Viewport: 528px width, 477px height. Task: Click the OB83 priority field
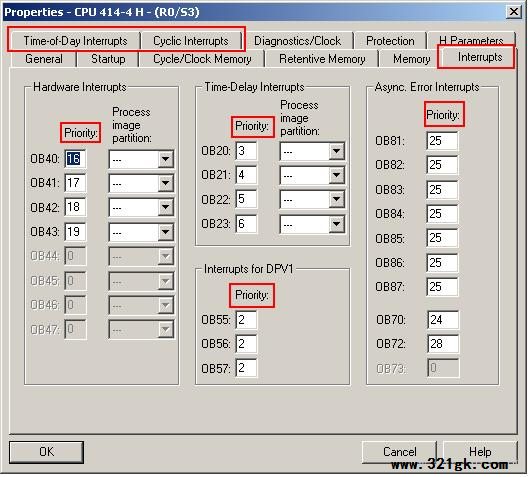442,190
